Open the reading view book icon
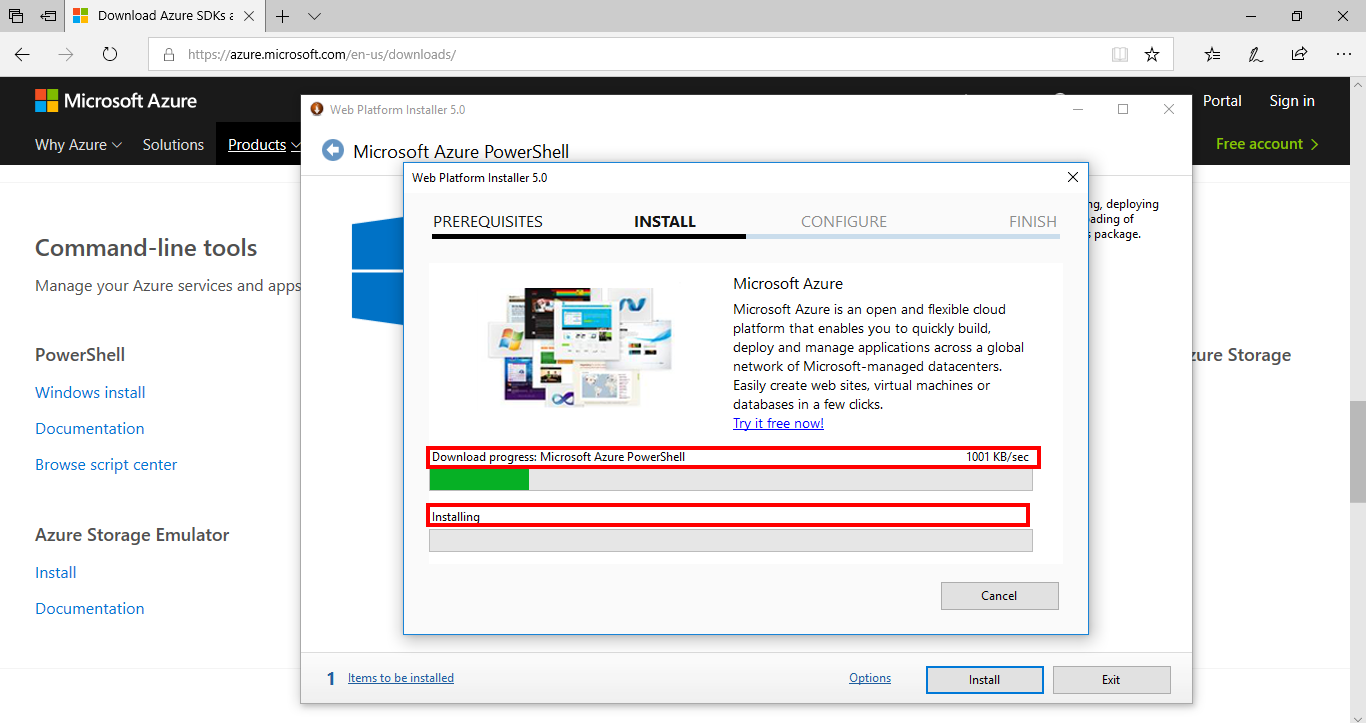The image size is (1366, 723). coord(1120,54)
